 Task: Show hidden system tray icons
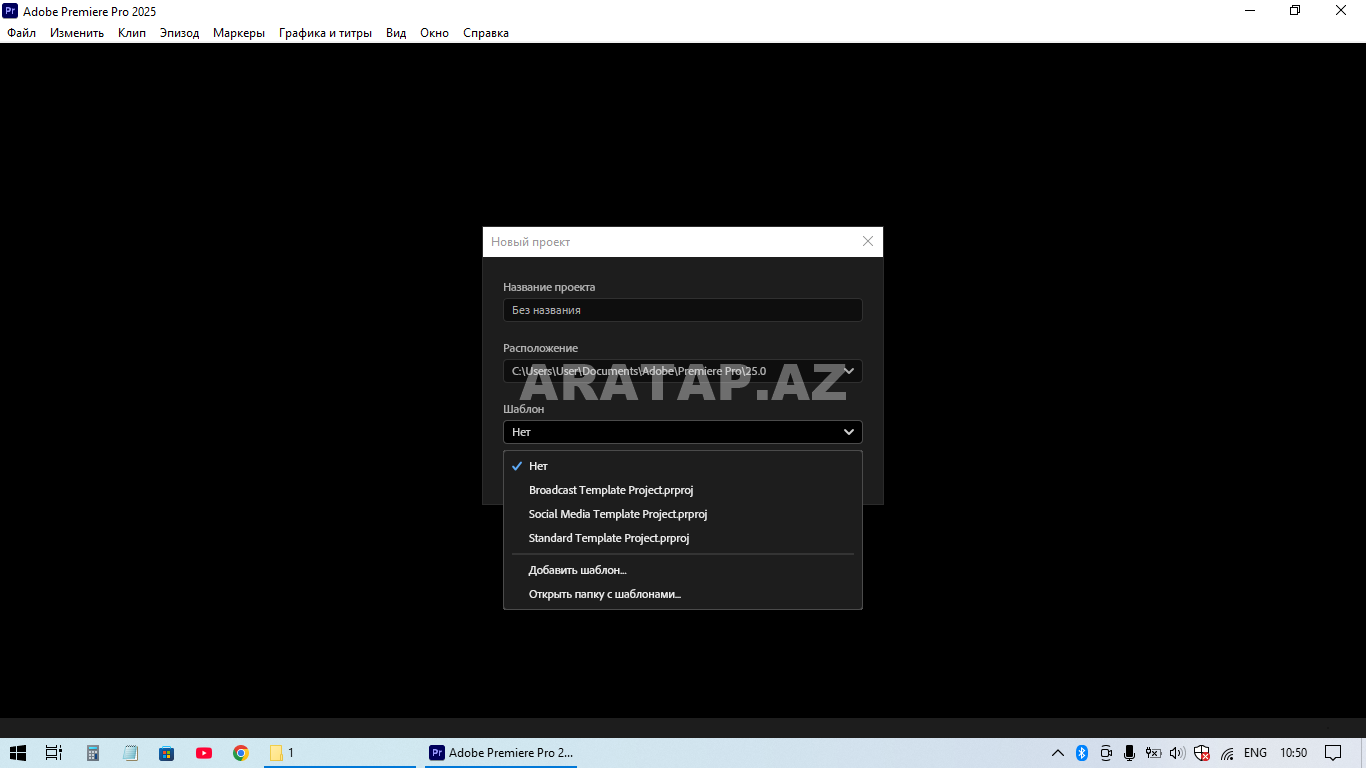coord(1058,753)
